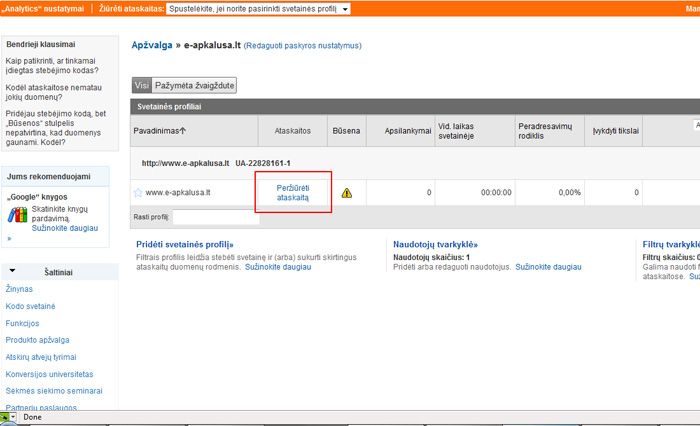Click the Google knygos books icon
Screen dimensions: 700x426
[x=17, y=215]
